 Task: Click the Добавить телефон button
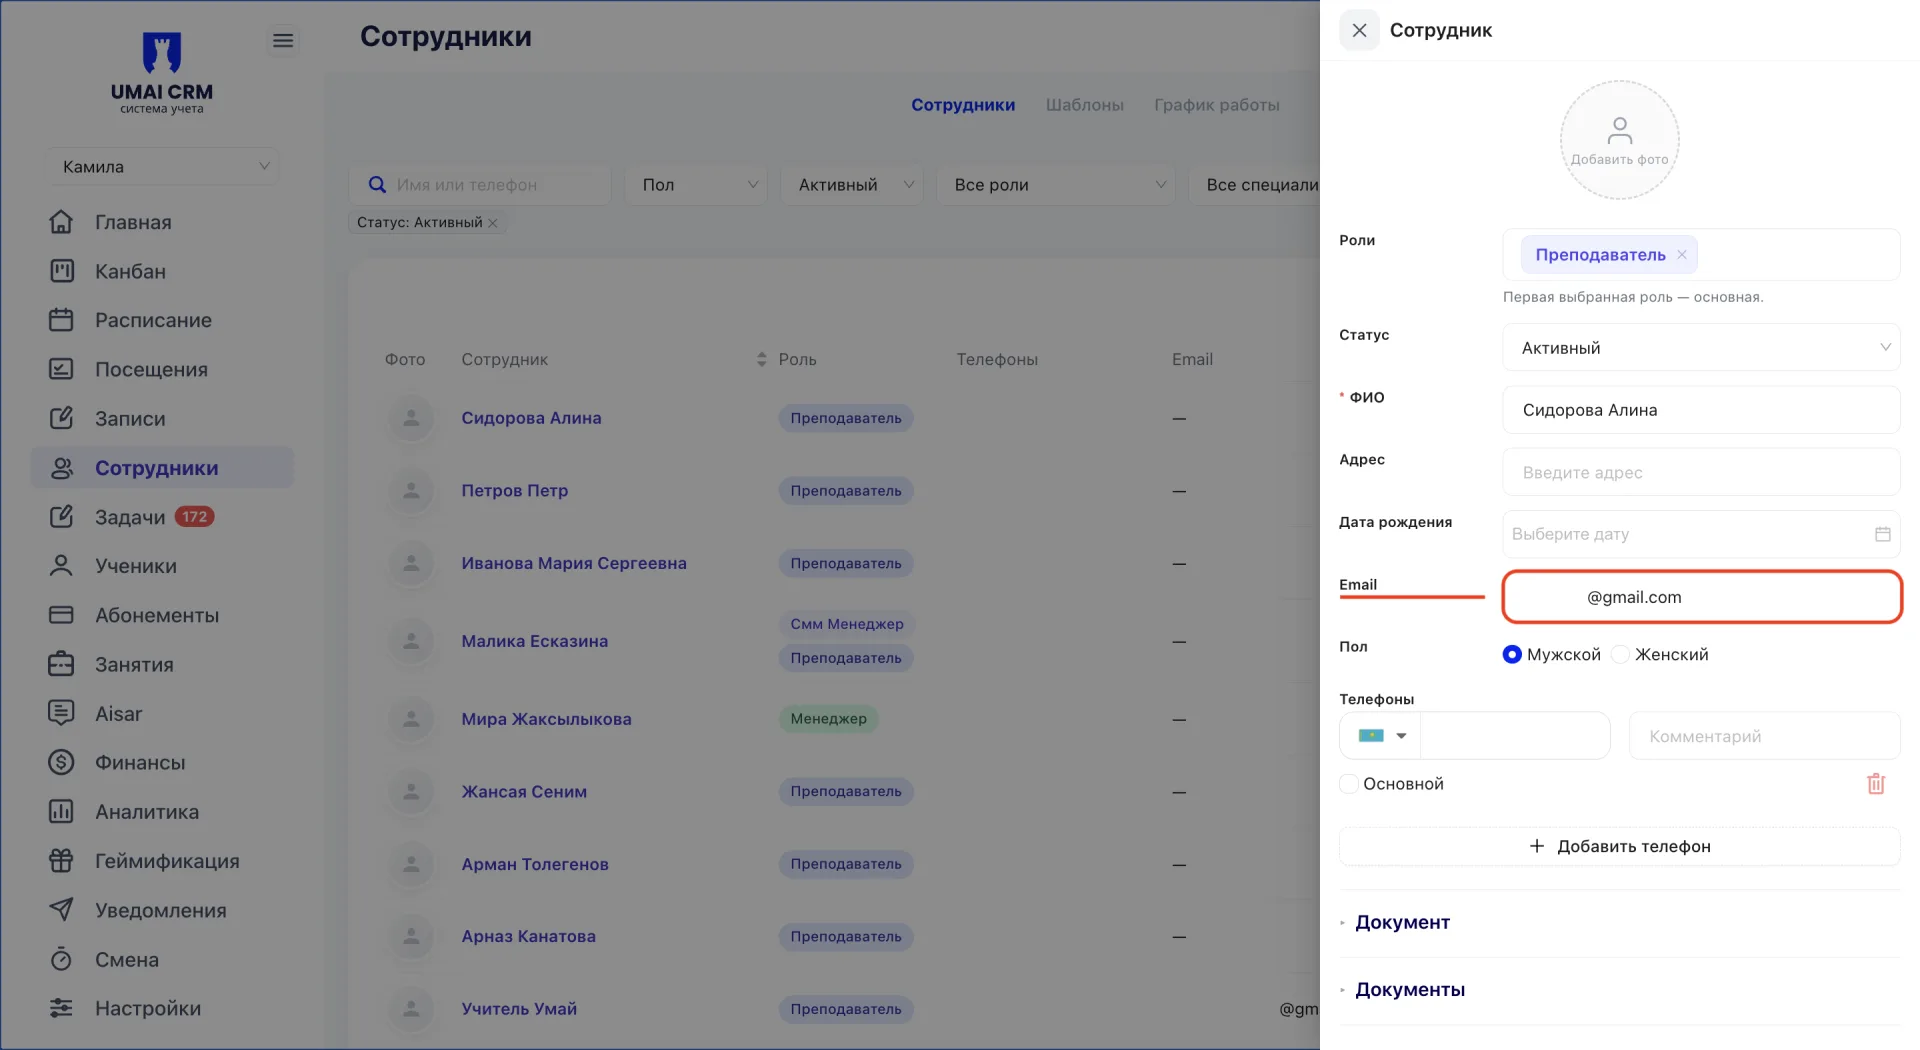tap(1619, 846)
